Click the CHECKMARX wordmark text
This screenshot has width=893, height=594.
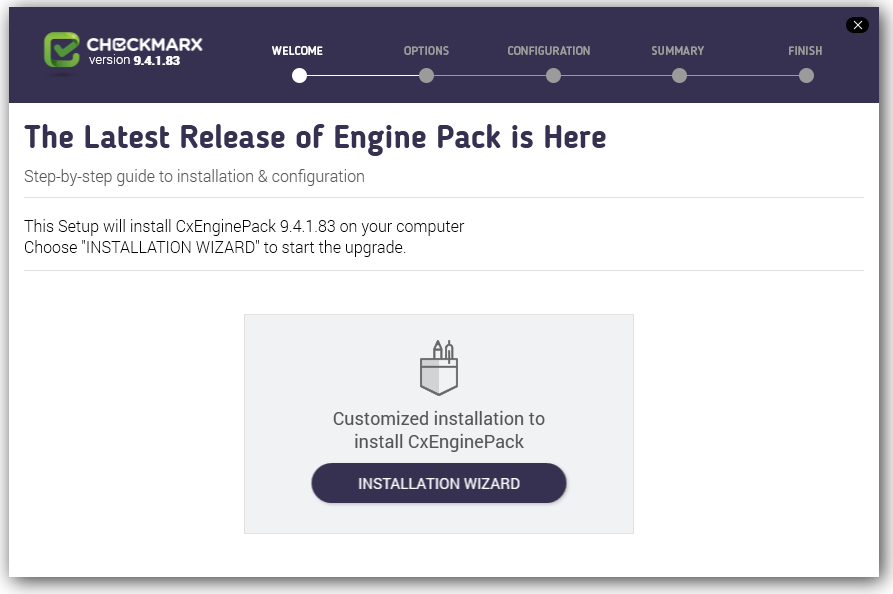click(x=144, y=44)
